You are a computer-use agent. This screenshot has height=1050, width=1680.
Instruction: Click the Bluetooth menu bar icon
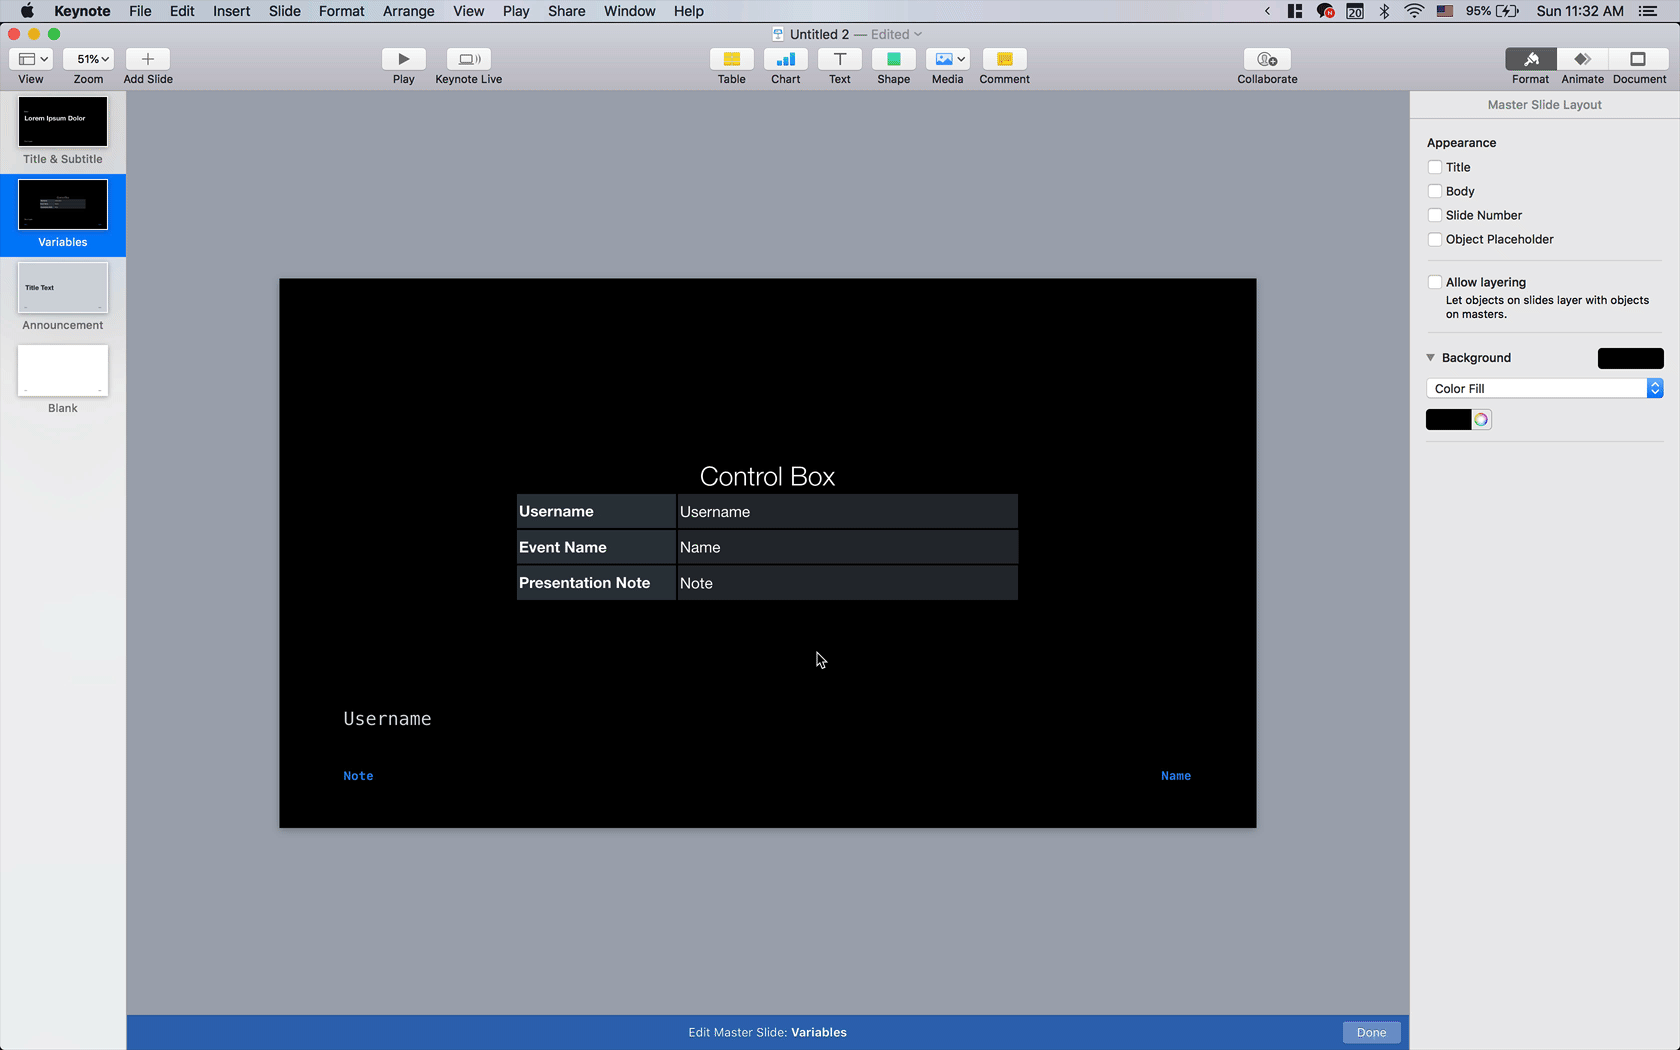1385,11
